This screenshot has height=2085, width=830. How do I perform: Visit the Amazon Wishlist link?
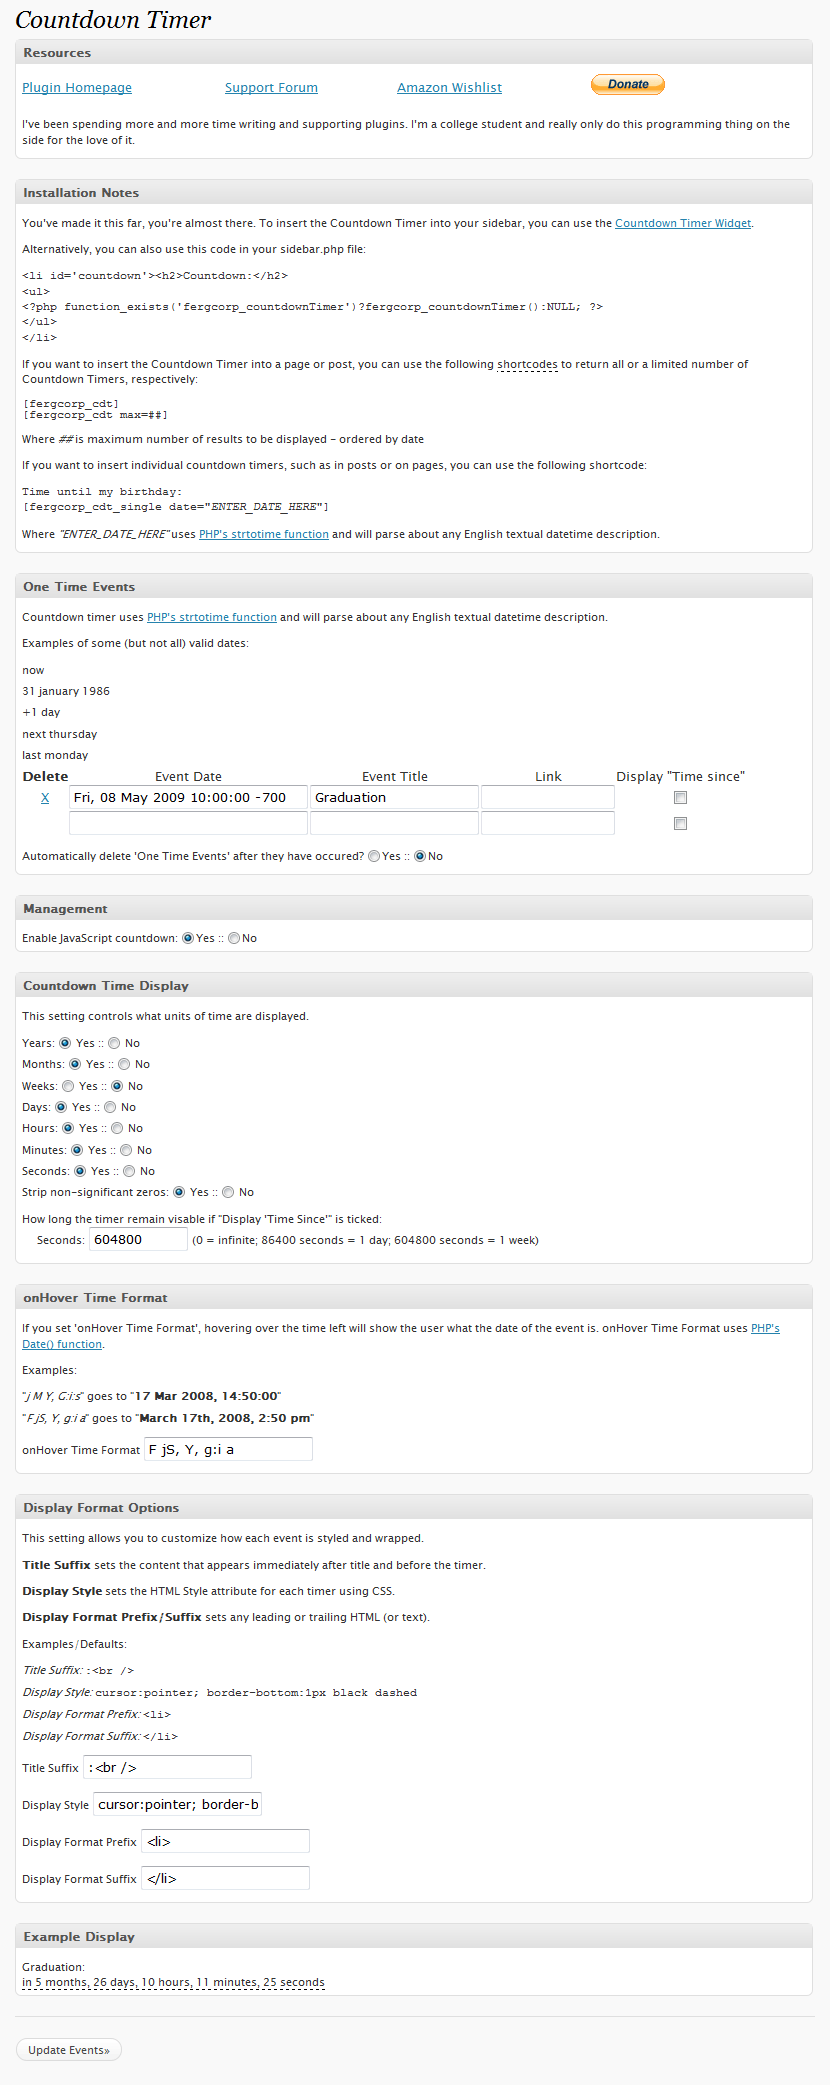[x=449, y=88]
